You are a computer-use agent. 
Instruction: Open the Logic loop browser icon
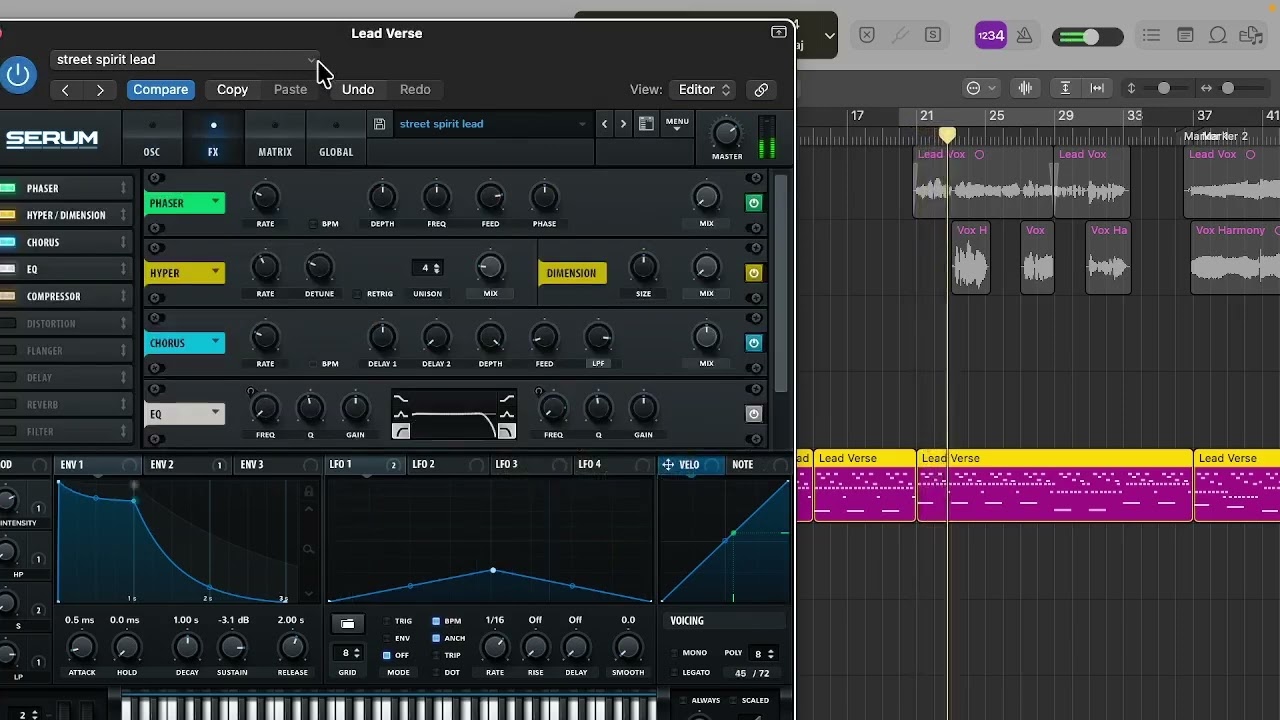click(x=1218, y=36)
